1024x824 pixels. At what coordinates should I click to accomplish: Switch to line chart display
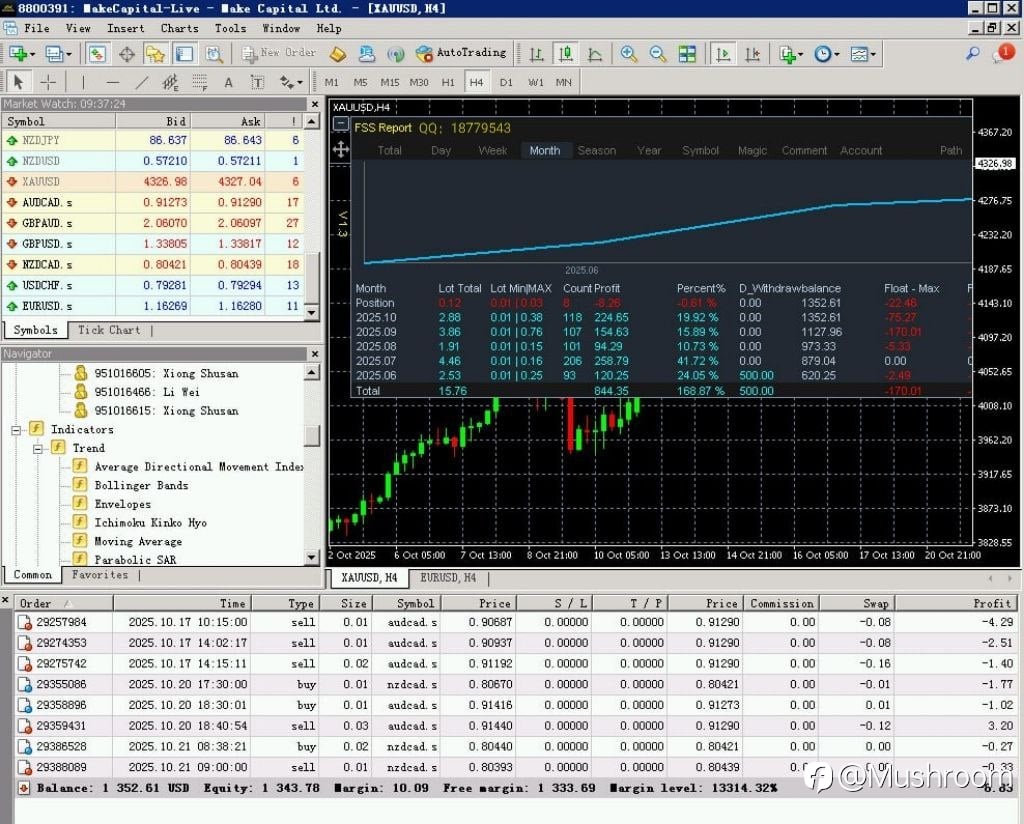pyautogui.click(x=594, y=54)
